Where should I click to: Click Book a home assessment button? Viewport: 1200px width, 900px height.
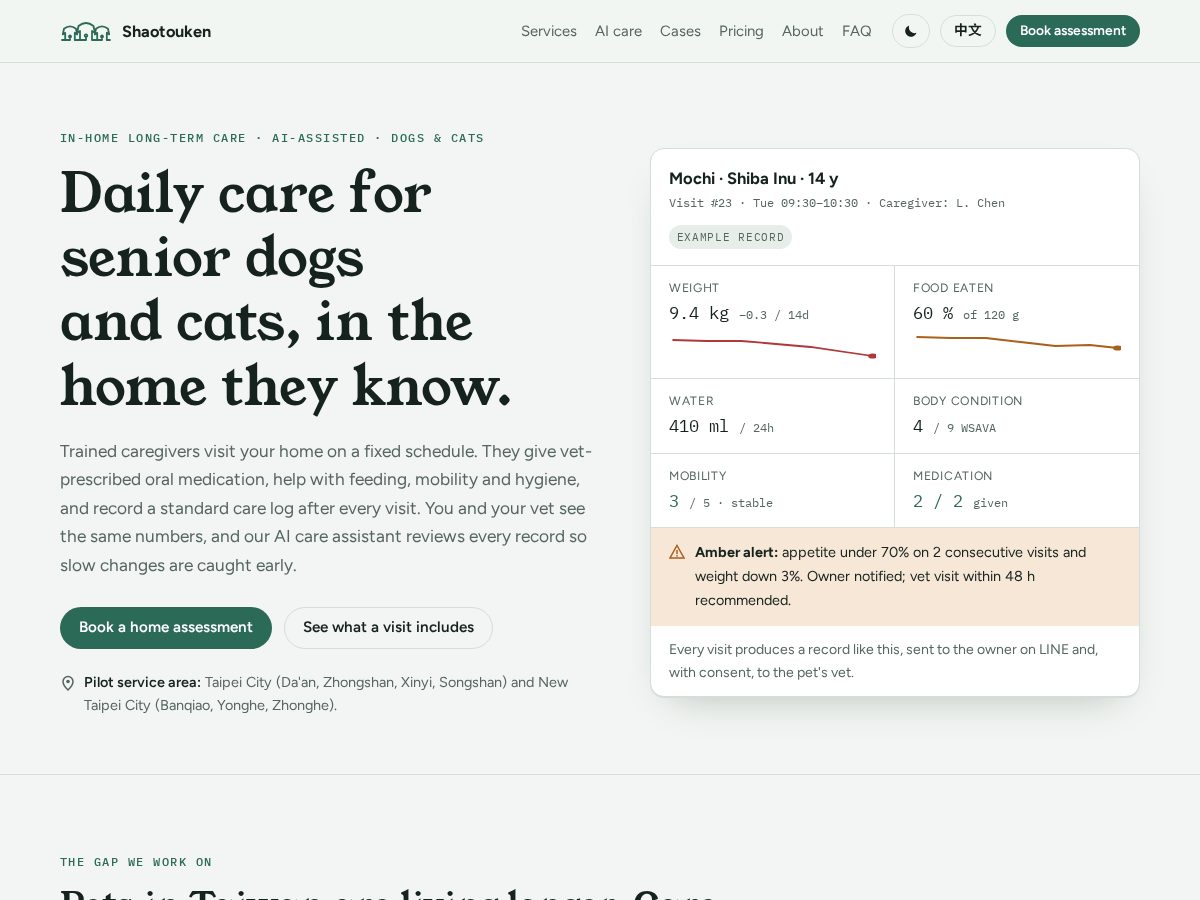[x=166, y=627]
